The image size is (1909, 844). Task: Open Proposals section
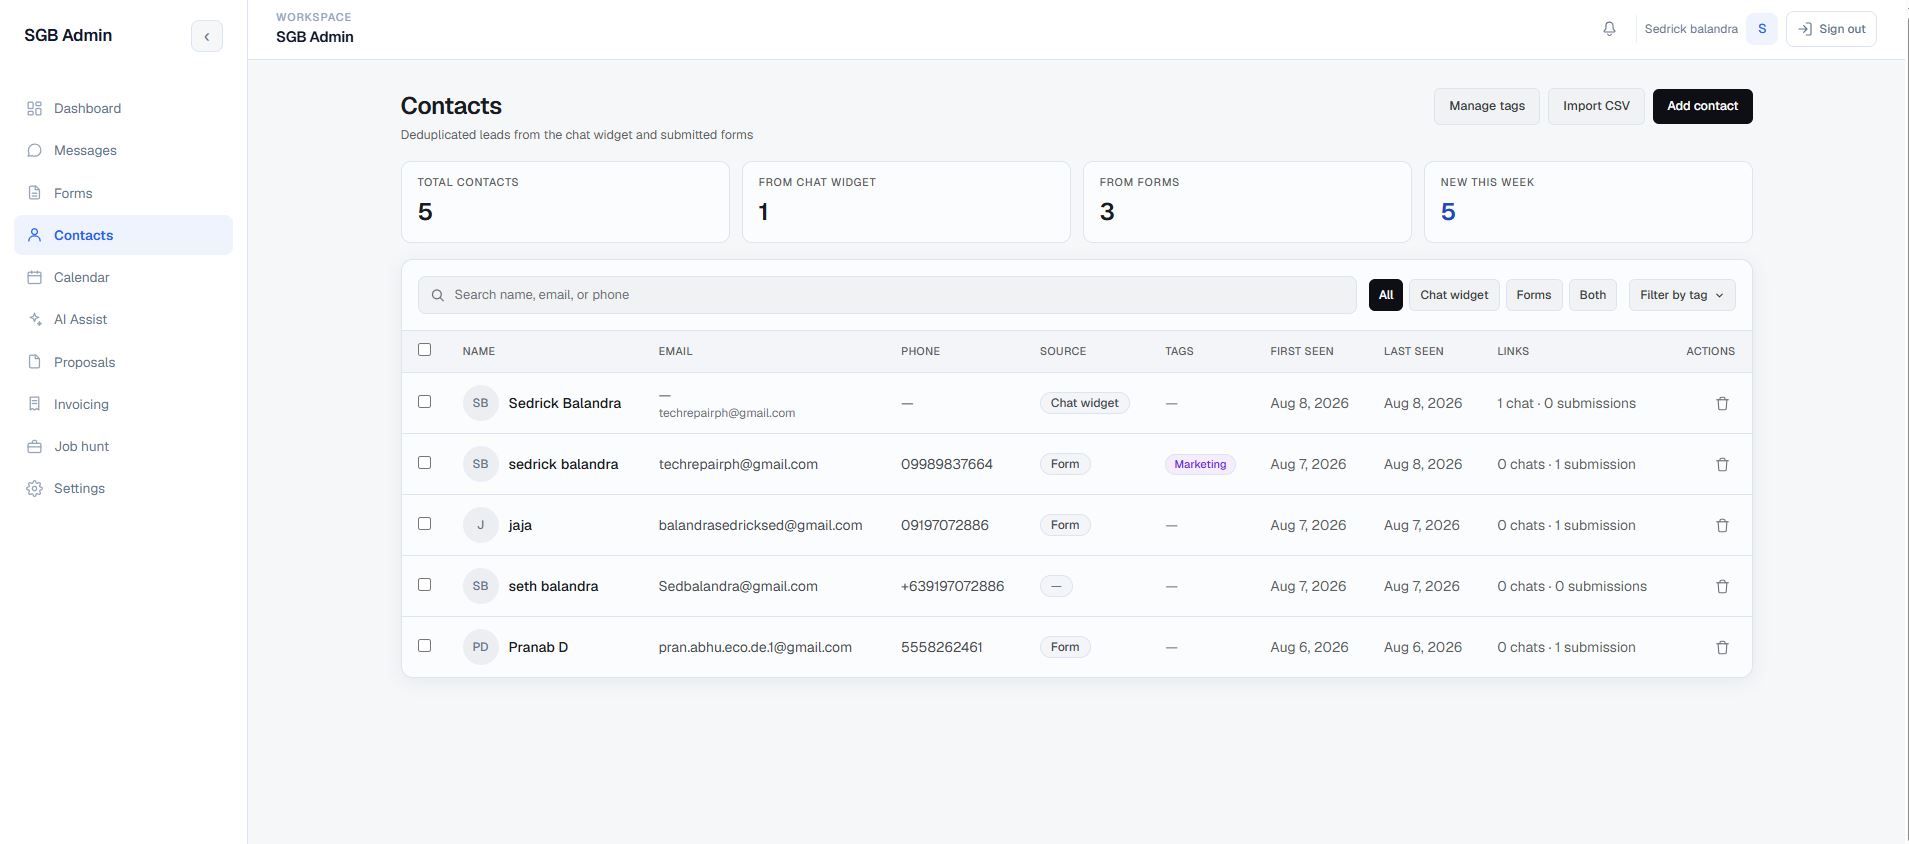(123, 362)
